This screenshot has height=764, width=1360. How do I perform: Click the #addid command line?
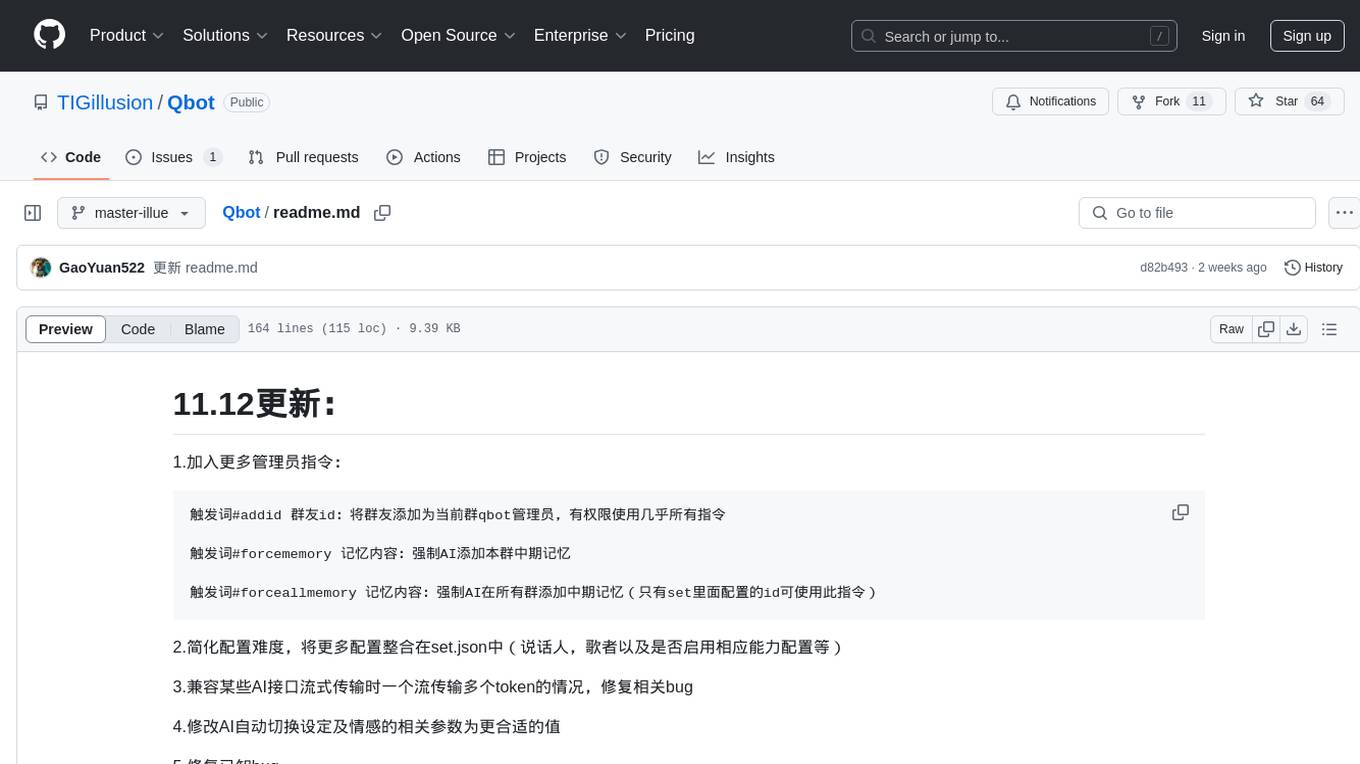coord(458,514)
